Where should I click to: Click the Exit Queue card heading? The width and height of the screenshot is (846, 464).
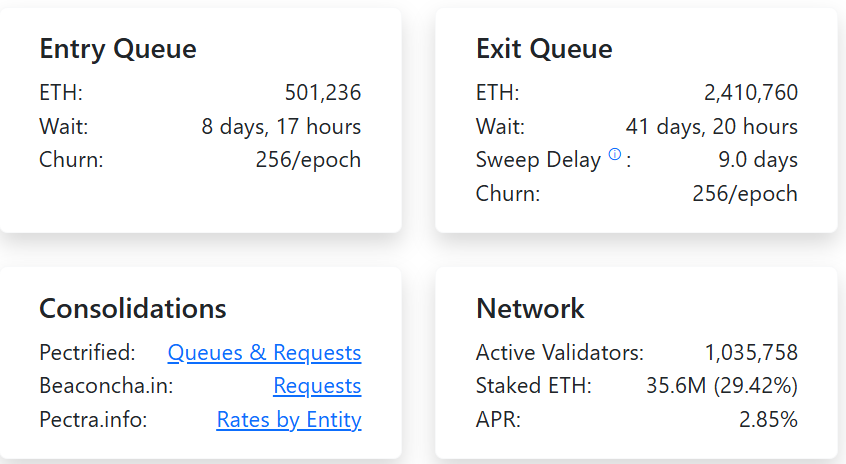point(544,49)
